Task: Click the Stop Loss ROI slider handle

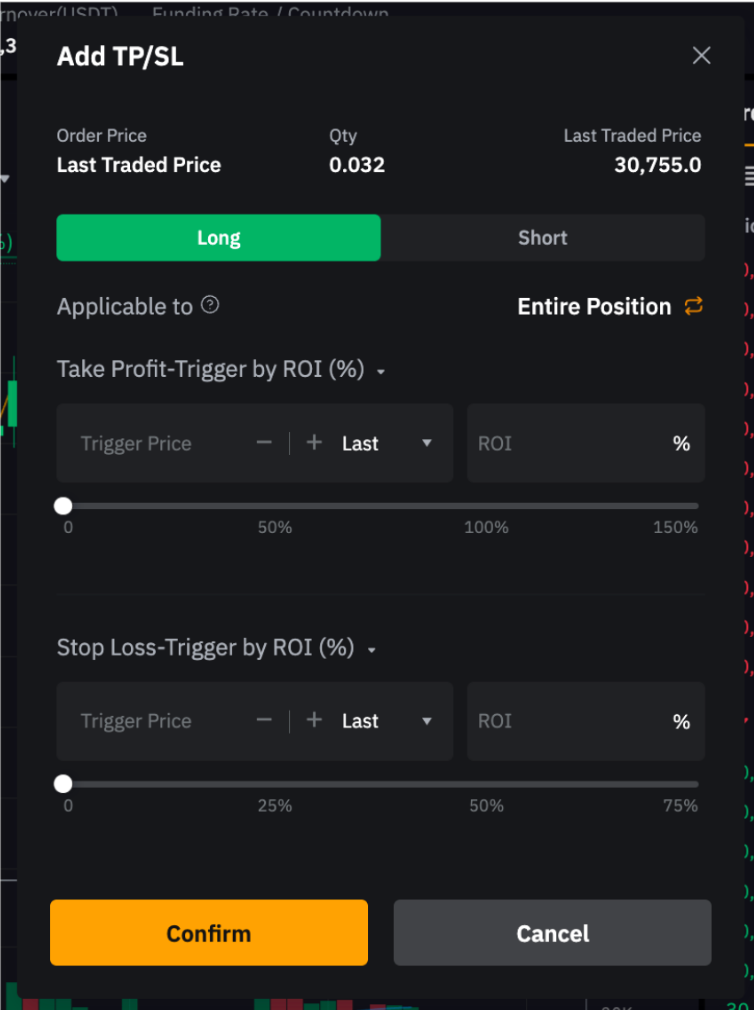Action: [x=64, y=784]
